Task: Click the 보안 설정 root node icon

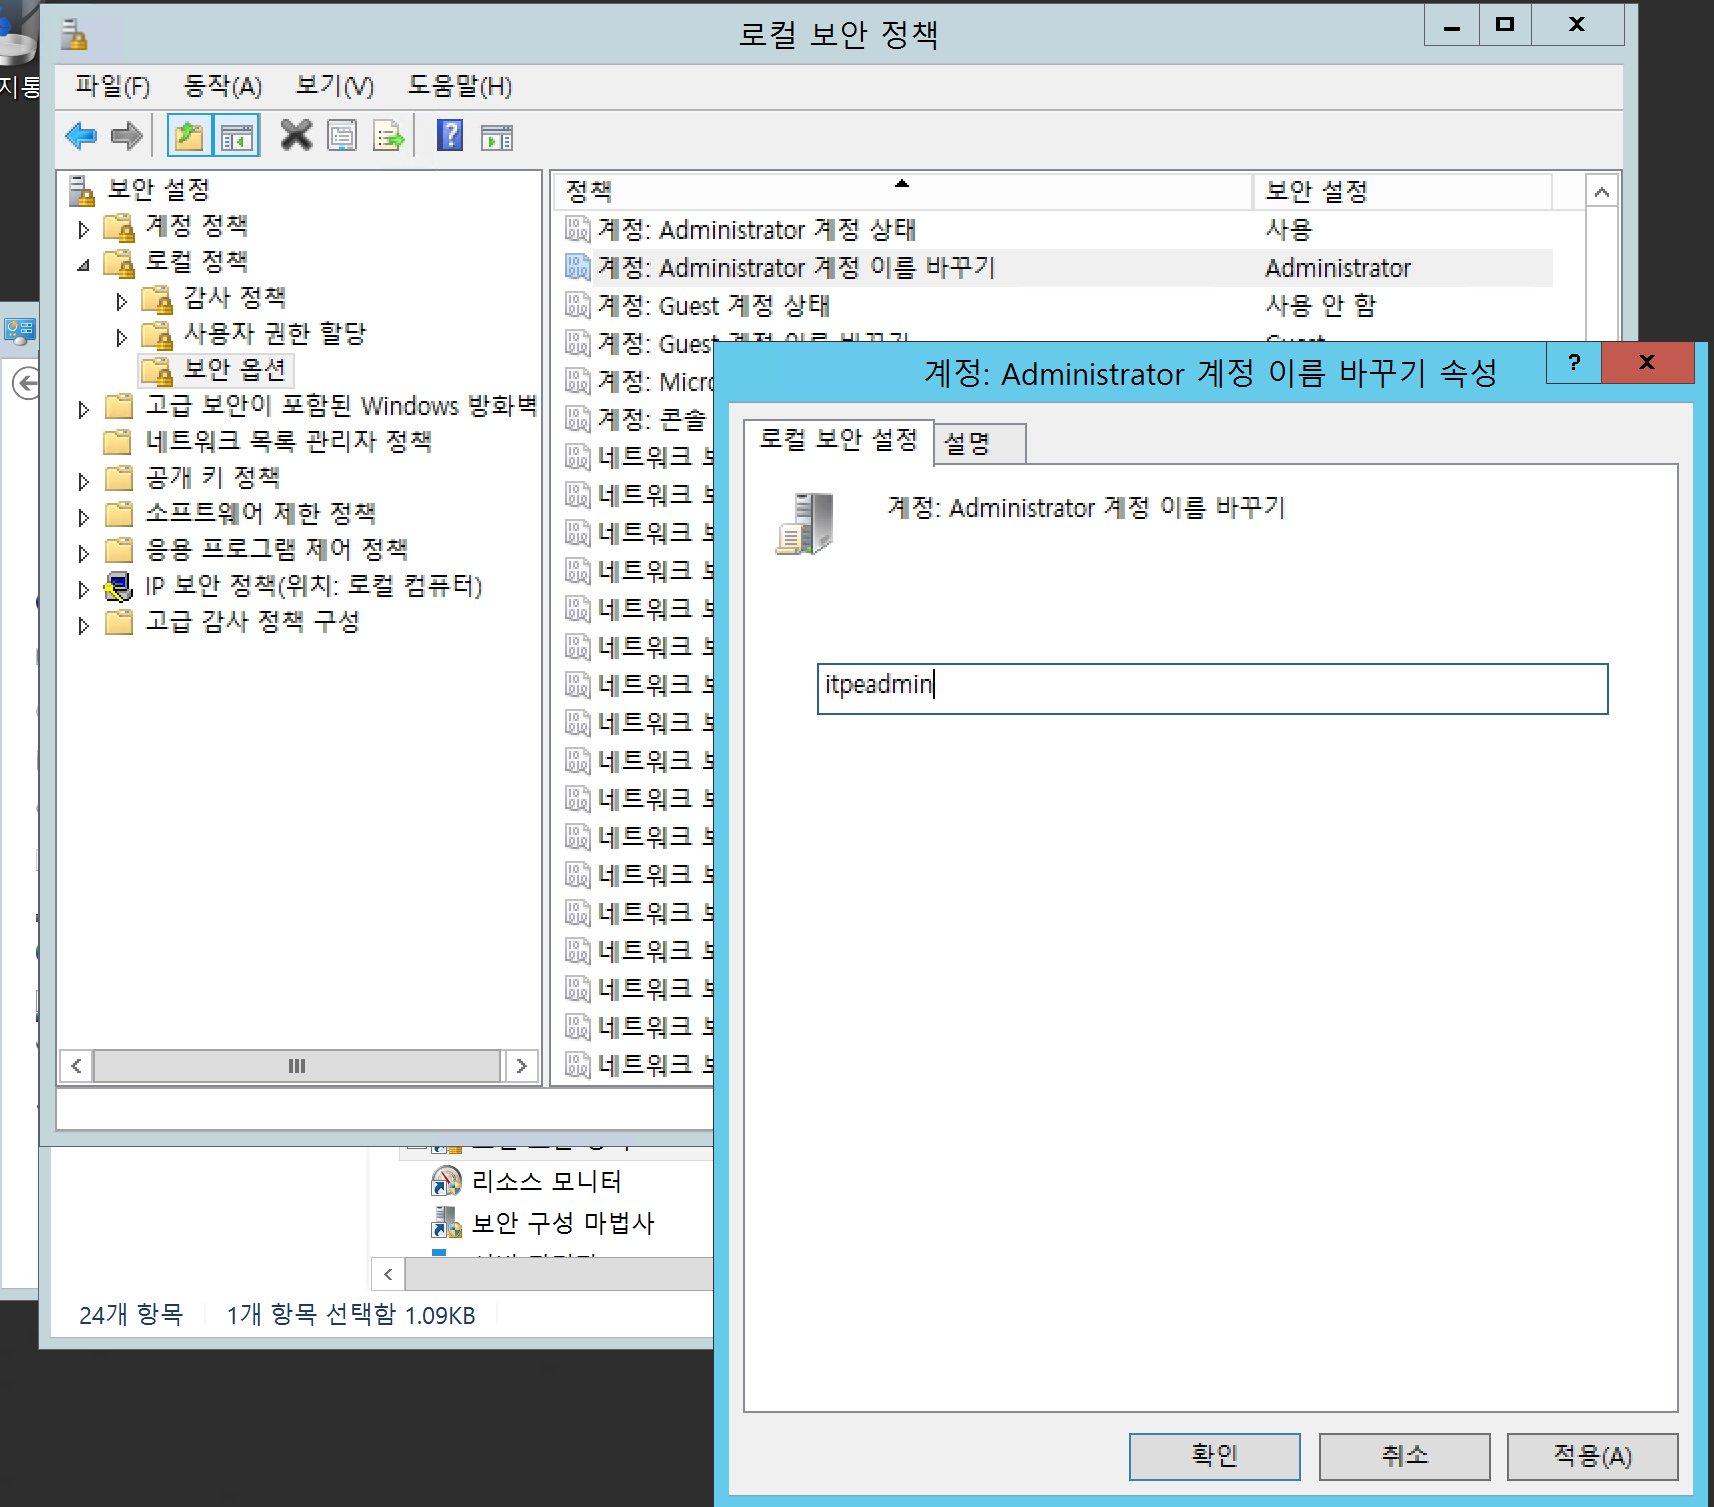Action: pyautogui.click(x=81, y=189)
